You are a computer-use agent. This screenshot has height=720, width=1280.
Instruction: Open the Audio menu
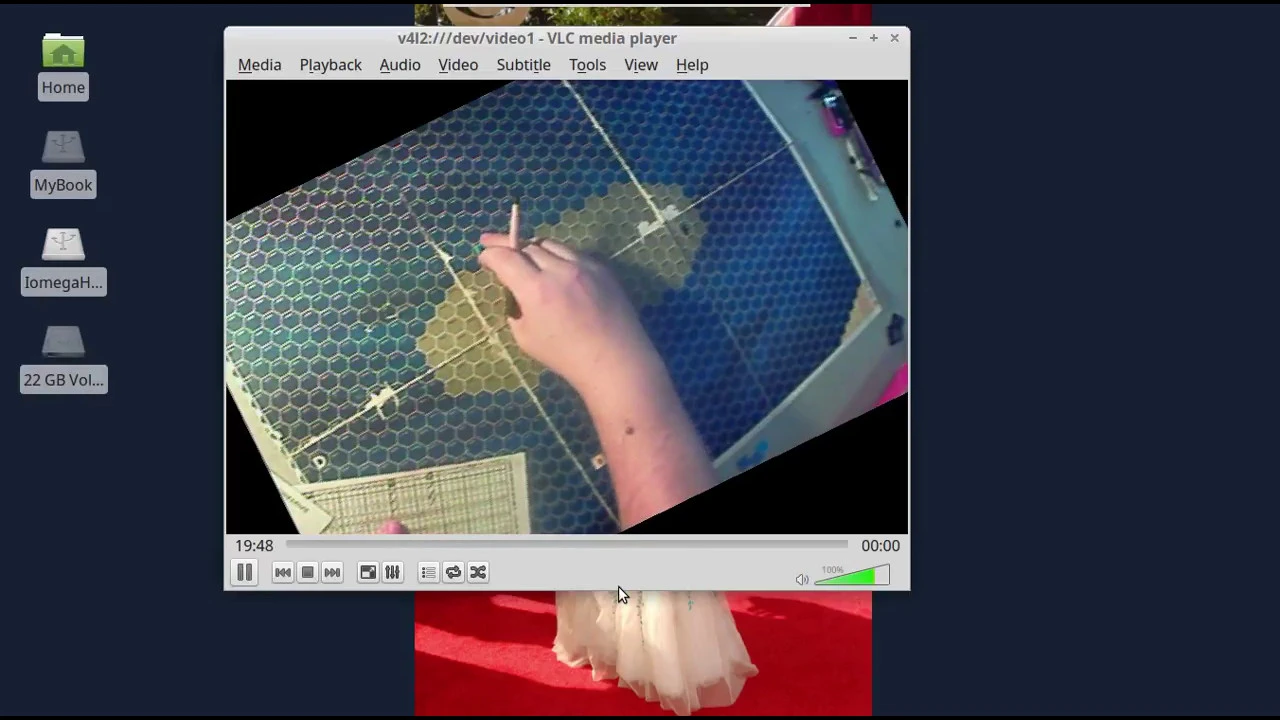point(400,65)
